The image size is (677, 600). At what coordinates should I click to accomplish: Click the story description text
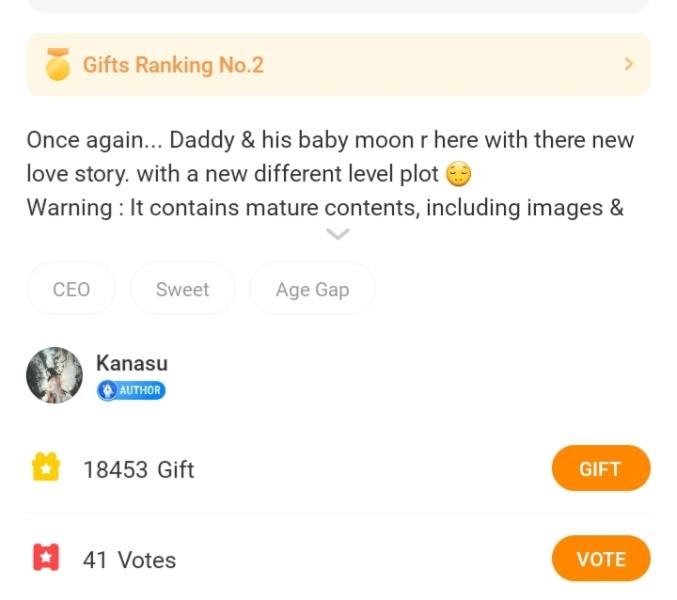click(x=330, y=140)
